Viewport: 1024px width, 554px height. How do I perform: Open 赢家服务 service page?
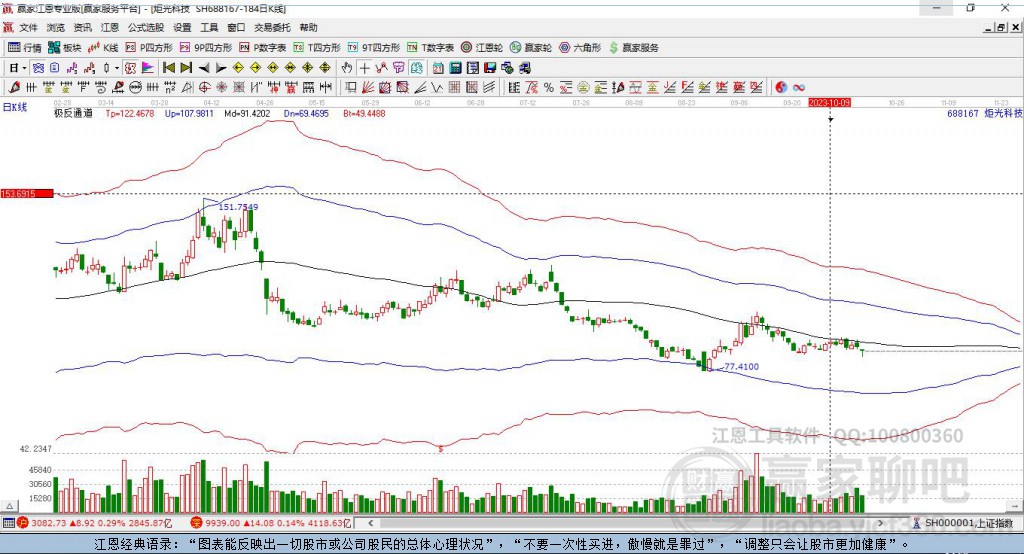click(x=633, y=48)
